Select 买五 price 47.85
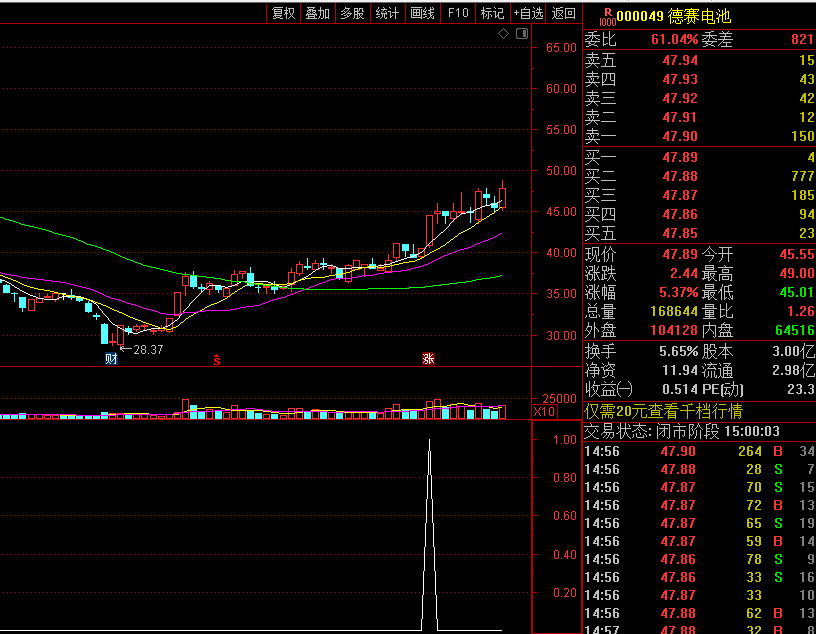The image size is (816, 634). 680,233
